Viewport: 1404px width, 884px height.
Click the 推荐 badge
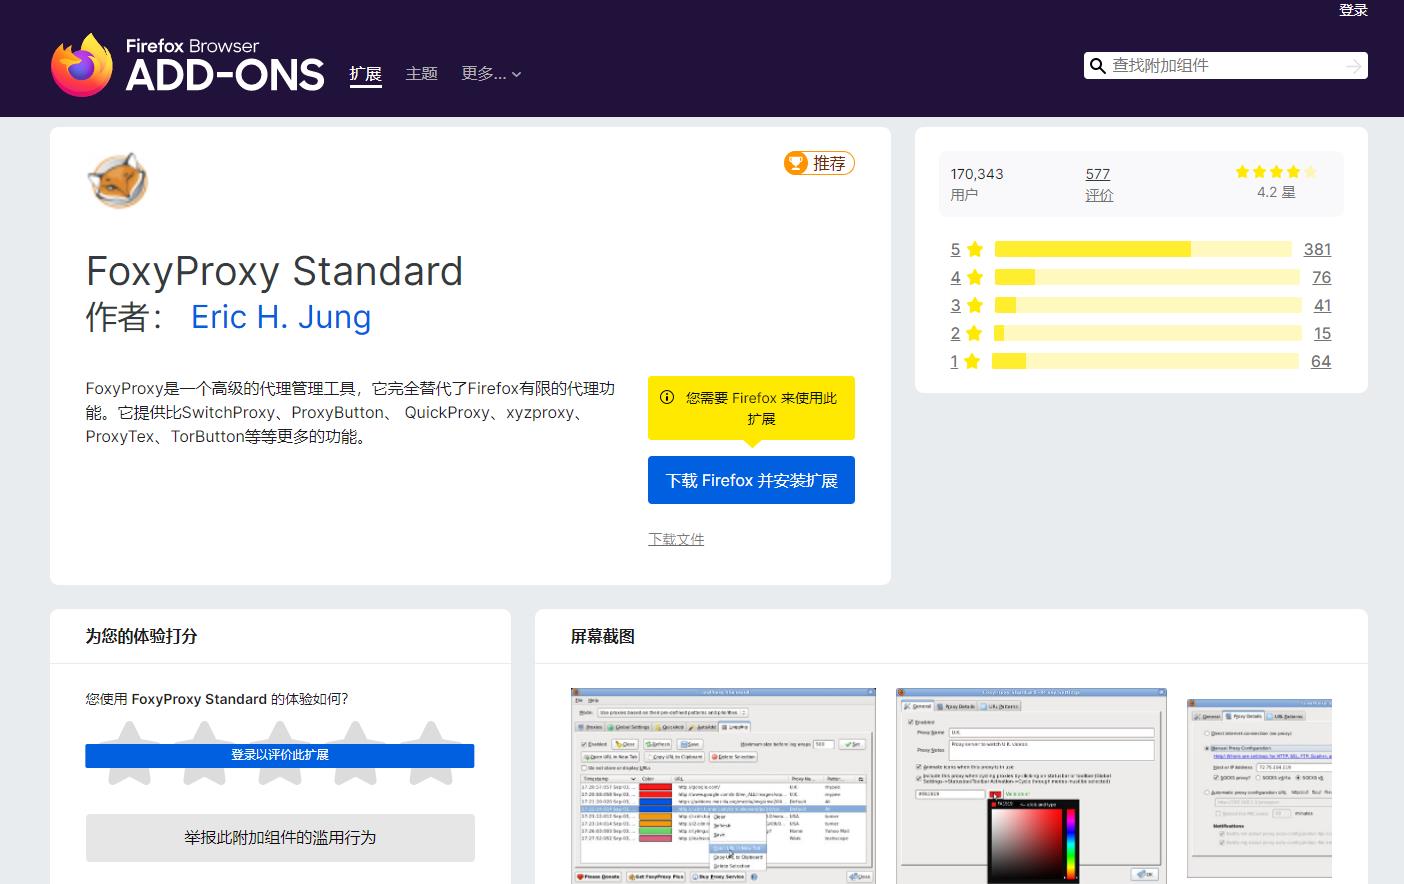819,163
